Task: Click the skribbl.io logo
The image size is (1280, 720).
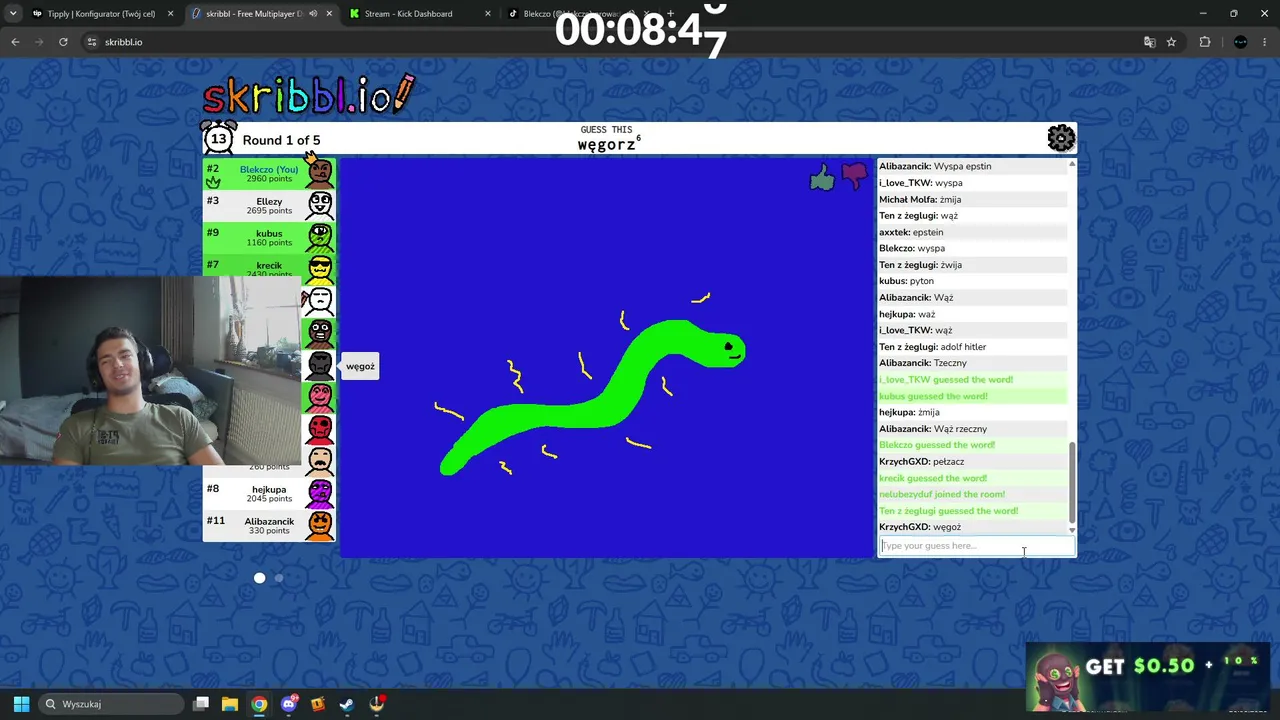Action: click(x=308, y=95)
